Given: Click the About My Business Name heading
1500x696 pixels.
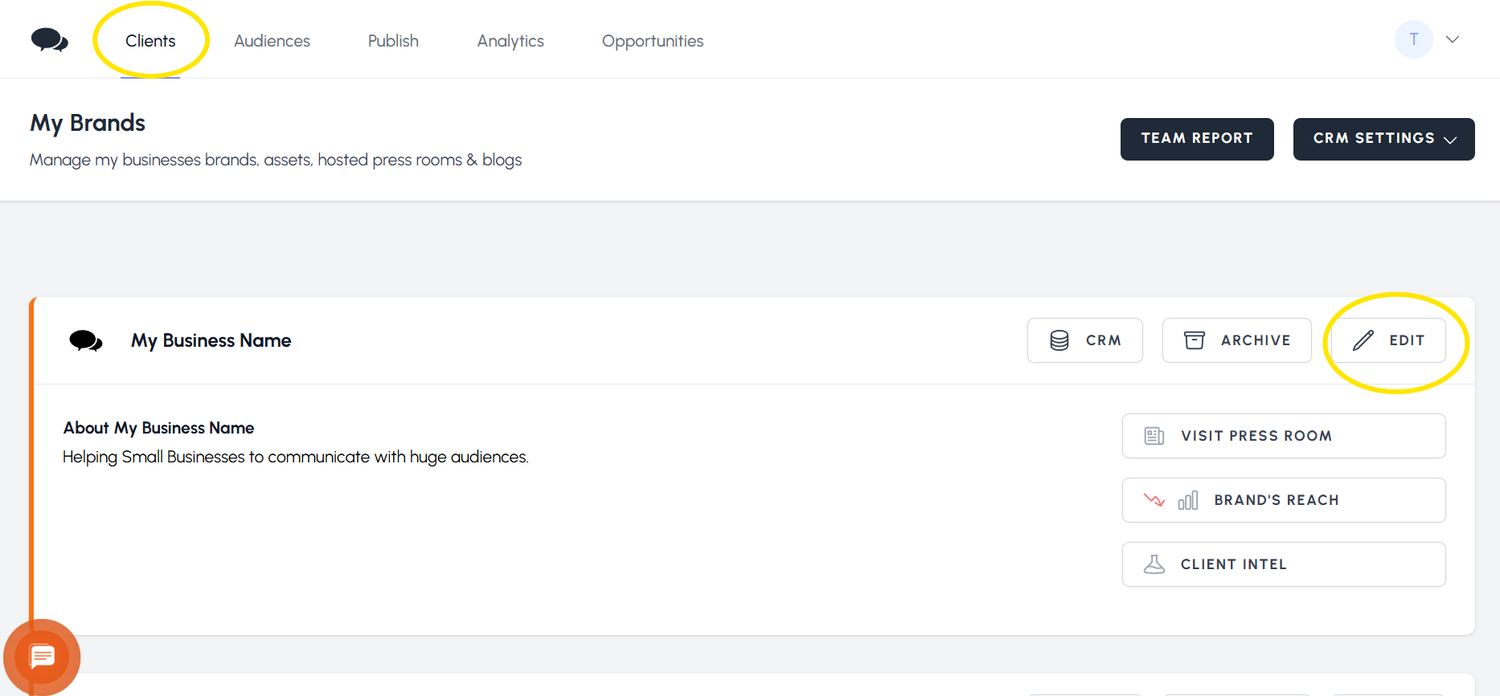Looking at the screenshot, I should (x=158, y=428).
